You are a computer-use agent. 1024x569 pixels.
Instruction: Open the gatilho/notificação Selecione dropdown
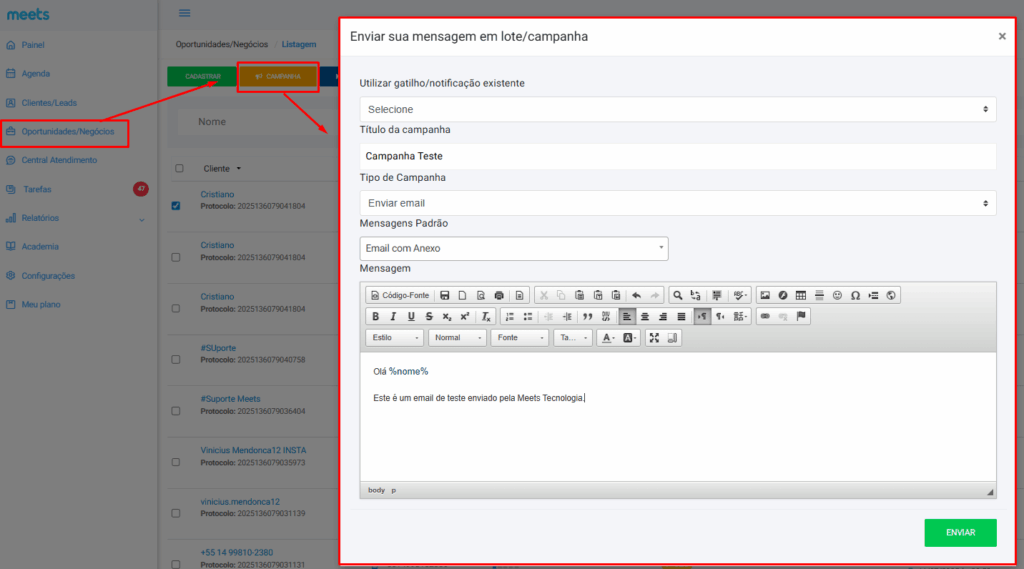pos(677,109)
